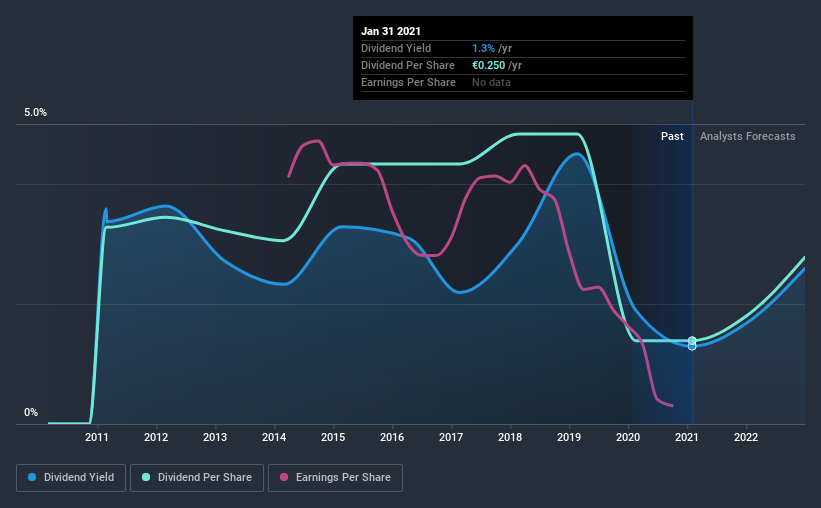This screenshot has height=508, width=821.
Task: Toggle the Dividend Yield legend button
Action: click(x=71, y=478)
